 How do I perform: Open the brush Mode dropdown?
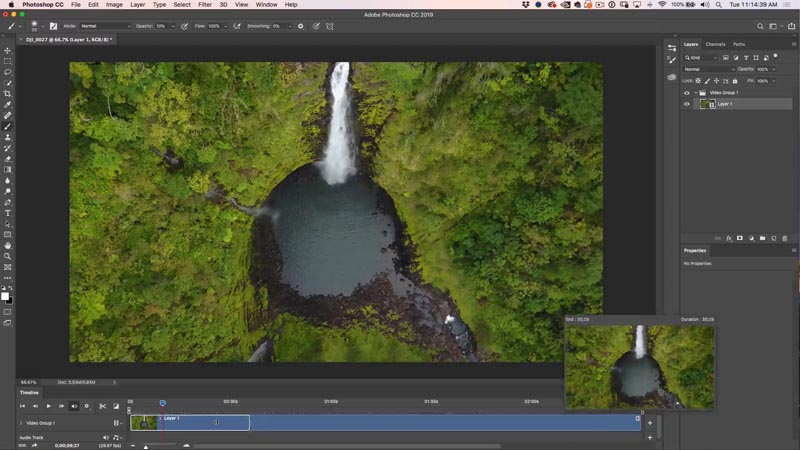(x=105, y=25)
